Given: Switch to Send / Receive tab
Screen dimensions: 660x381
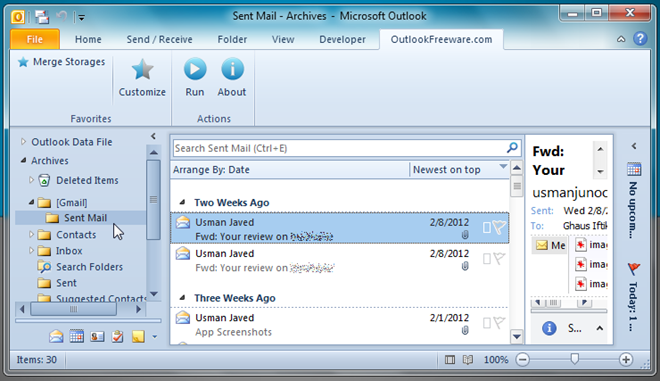Looking at the screenshot, I should tap(160, 39).
